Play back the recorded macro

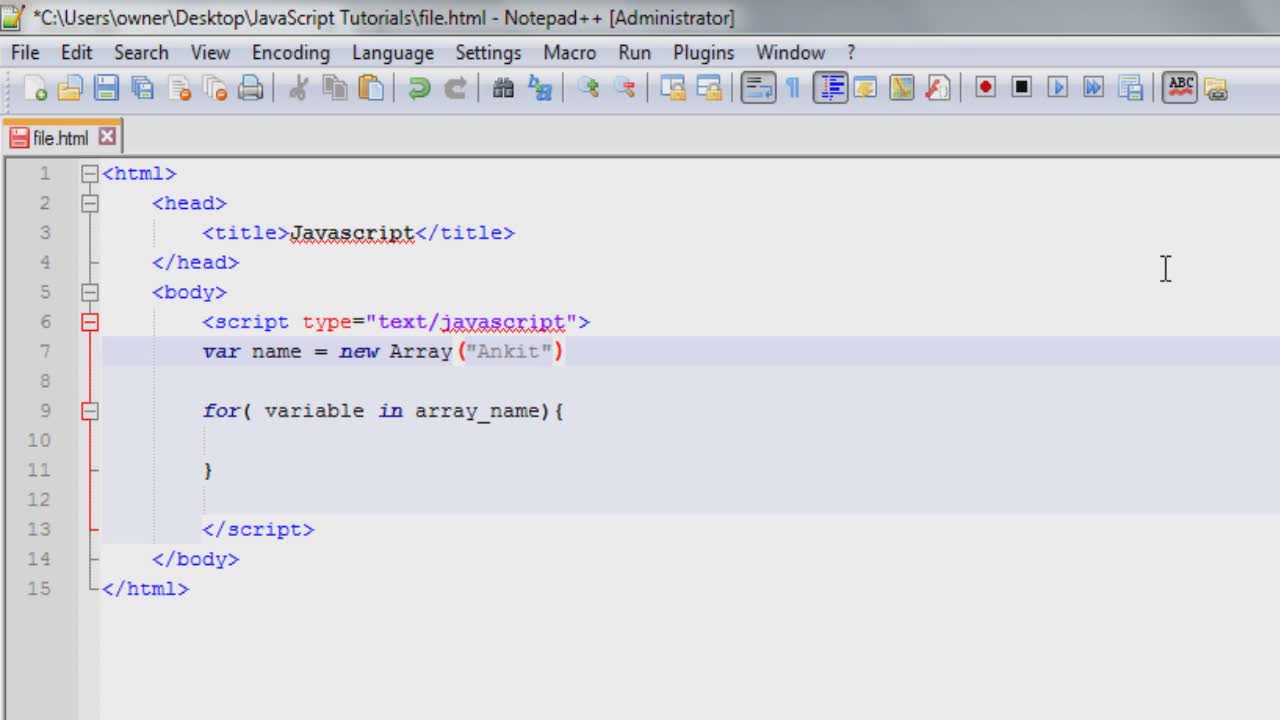click(1057, 88)
